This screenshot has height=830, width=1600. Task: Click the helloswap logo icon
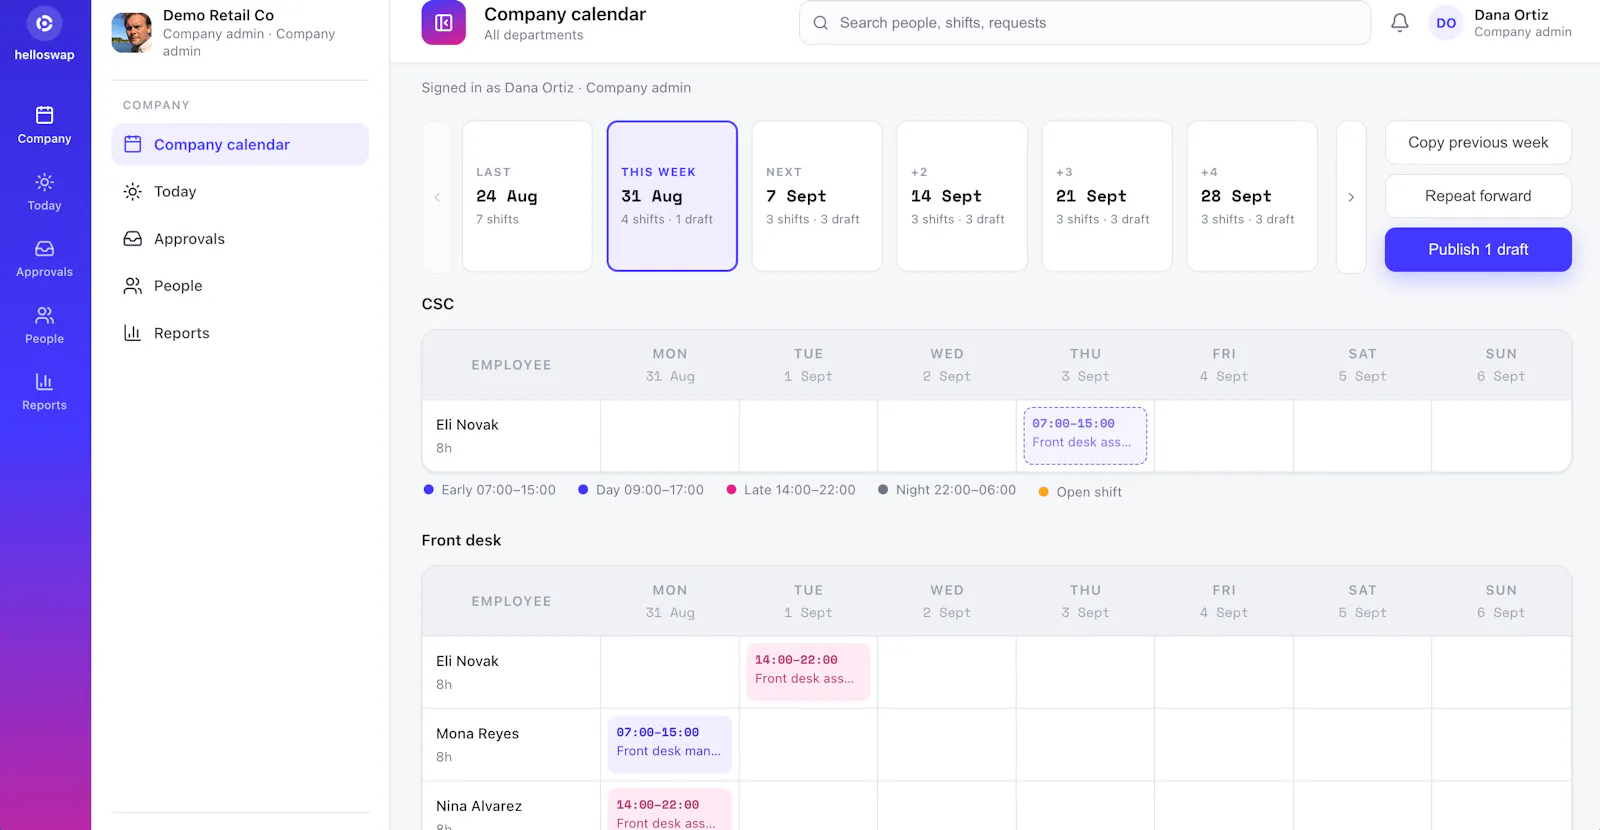[x=44, y=23]
